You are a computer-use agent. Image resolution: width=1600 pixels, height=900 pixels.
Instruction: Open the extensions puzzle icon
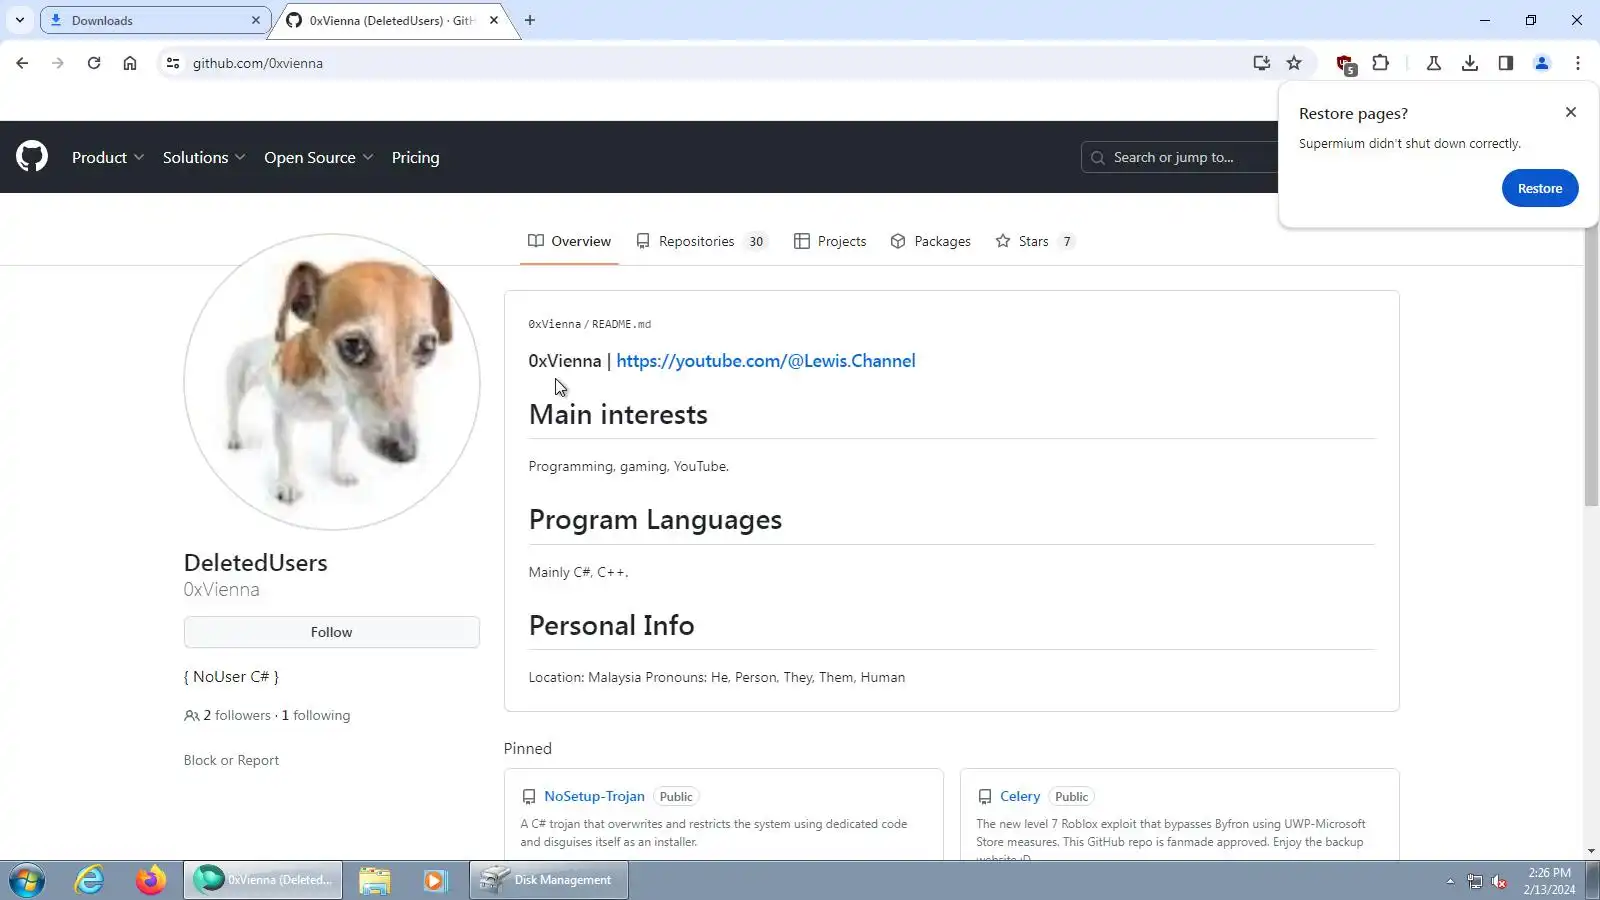coord(1381,63)
